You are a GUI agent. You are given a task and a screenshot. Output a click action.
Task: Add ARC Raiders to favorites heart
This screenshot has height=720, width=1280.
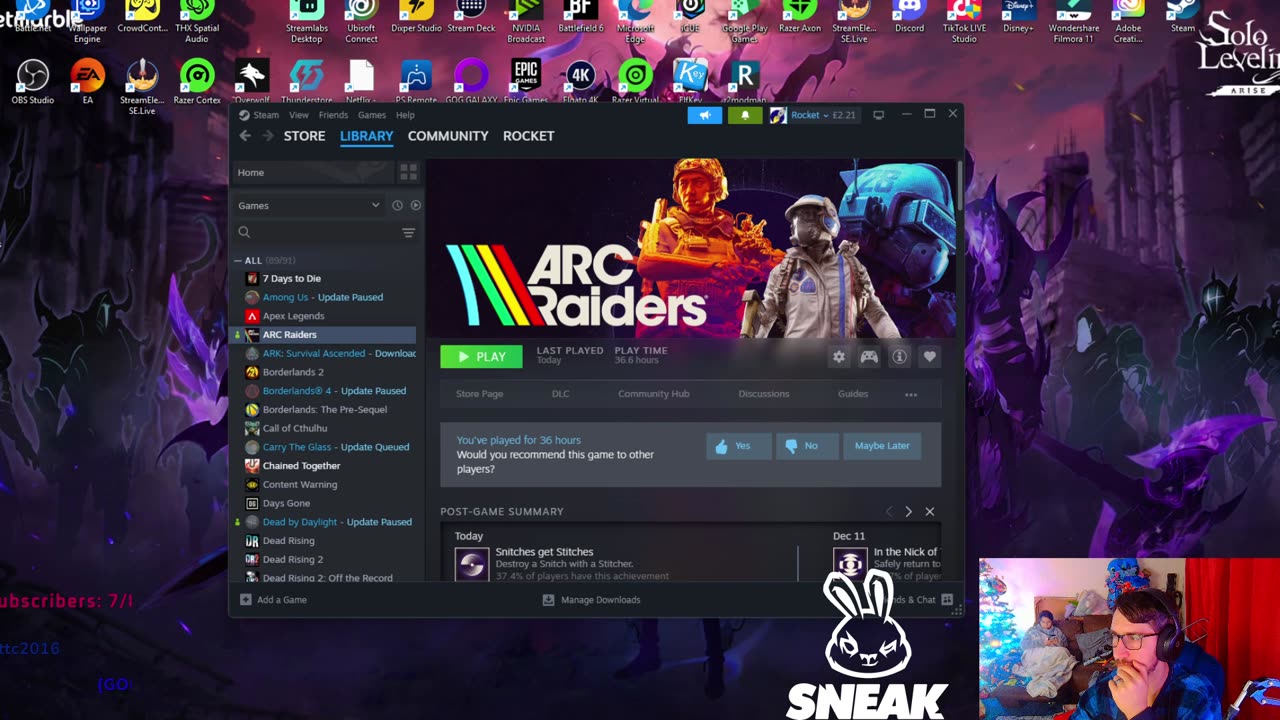(930, 357)
